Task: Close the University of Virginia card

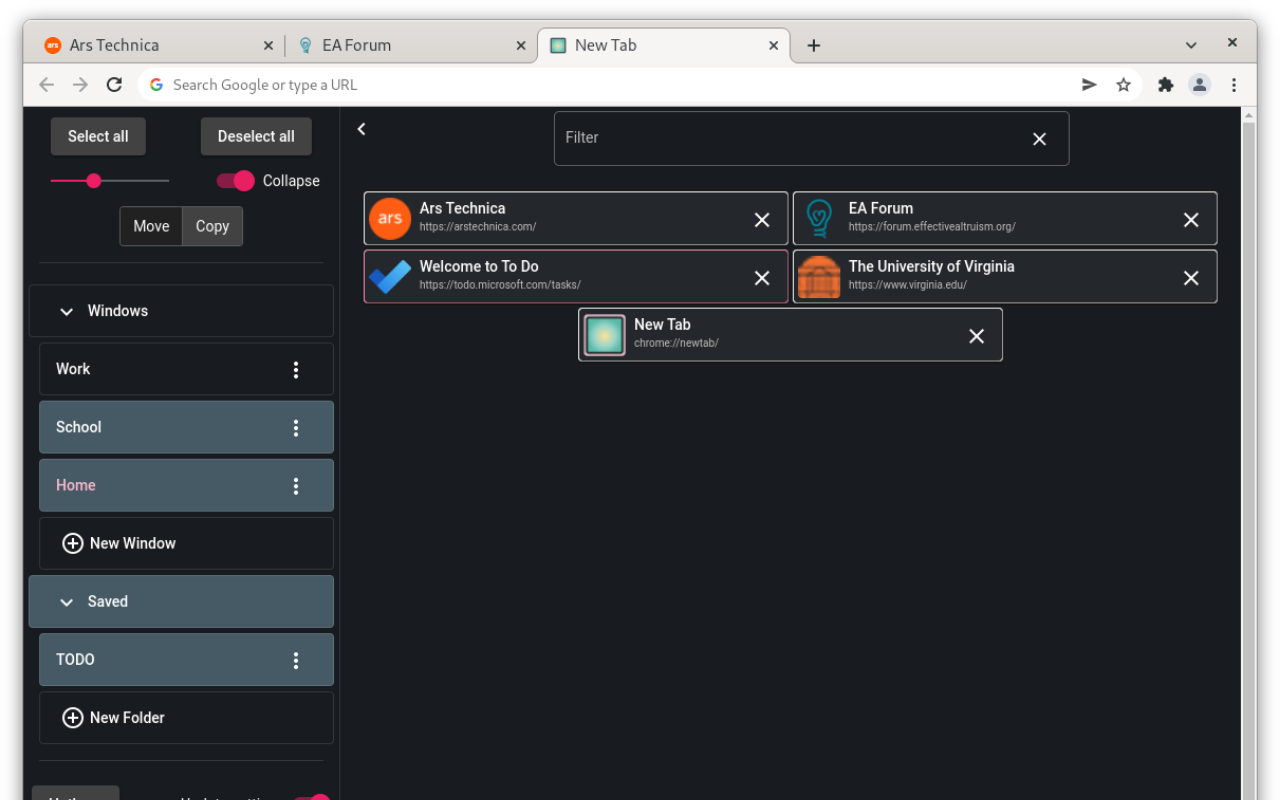Action: click(x=1191, y=278)
